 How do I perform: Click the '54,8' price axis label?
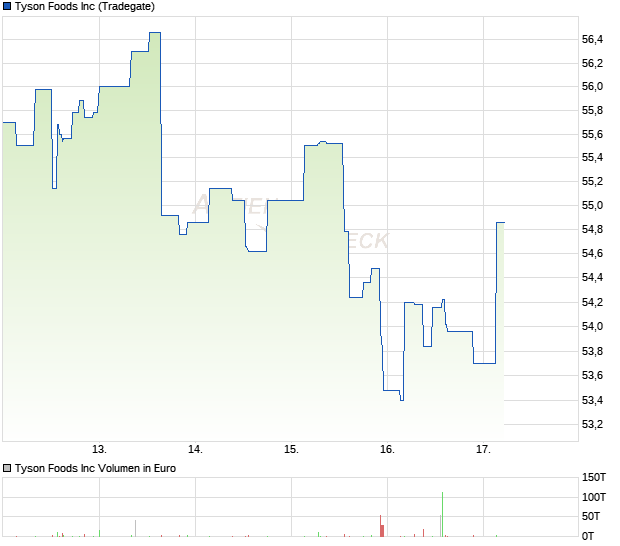[592, 229]
